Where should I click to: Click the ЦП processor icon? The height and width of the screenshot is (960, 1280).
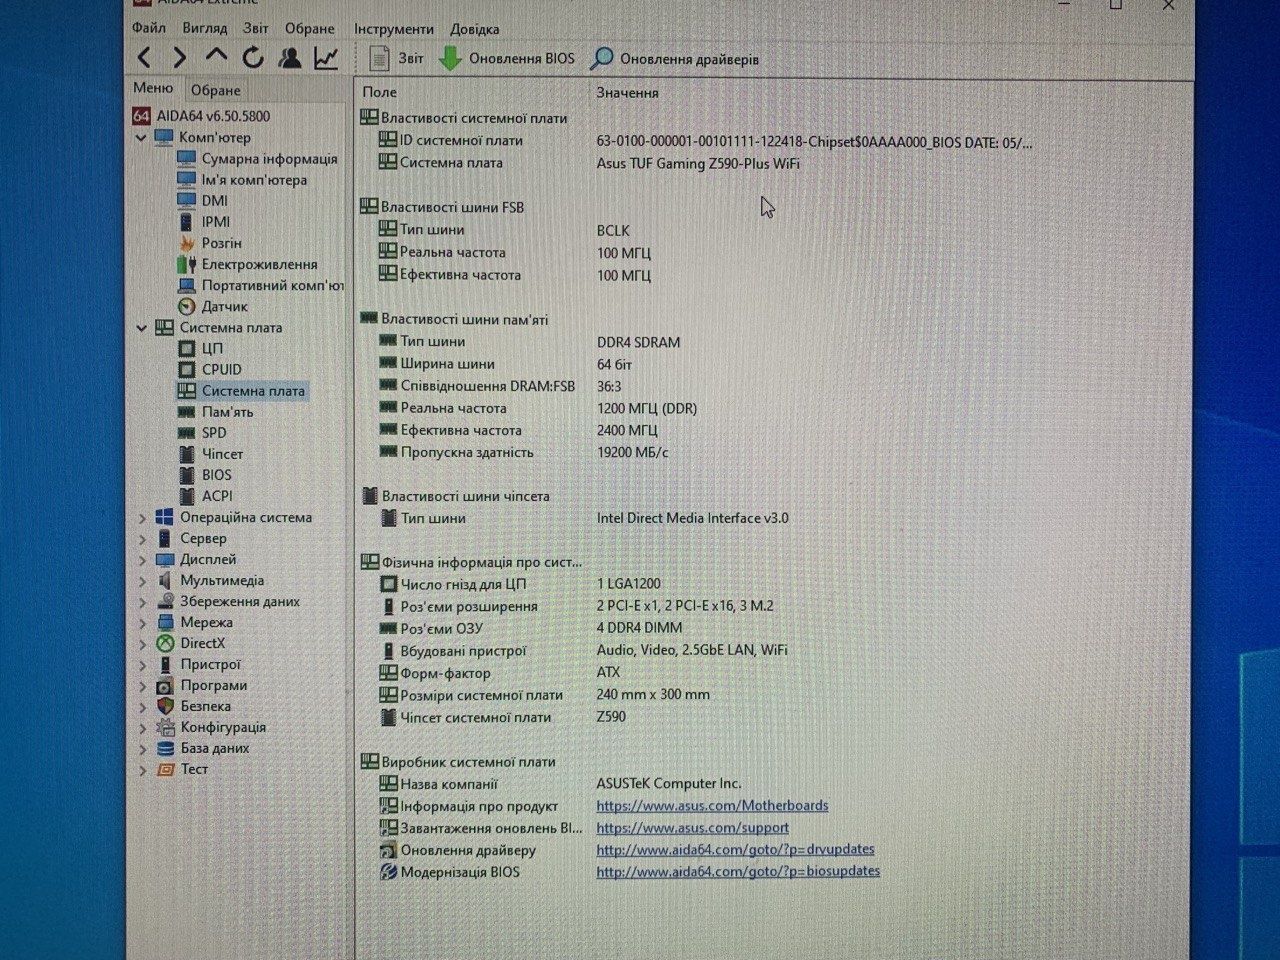click(186, 348)
